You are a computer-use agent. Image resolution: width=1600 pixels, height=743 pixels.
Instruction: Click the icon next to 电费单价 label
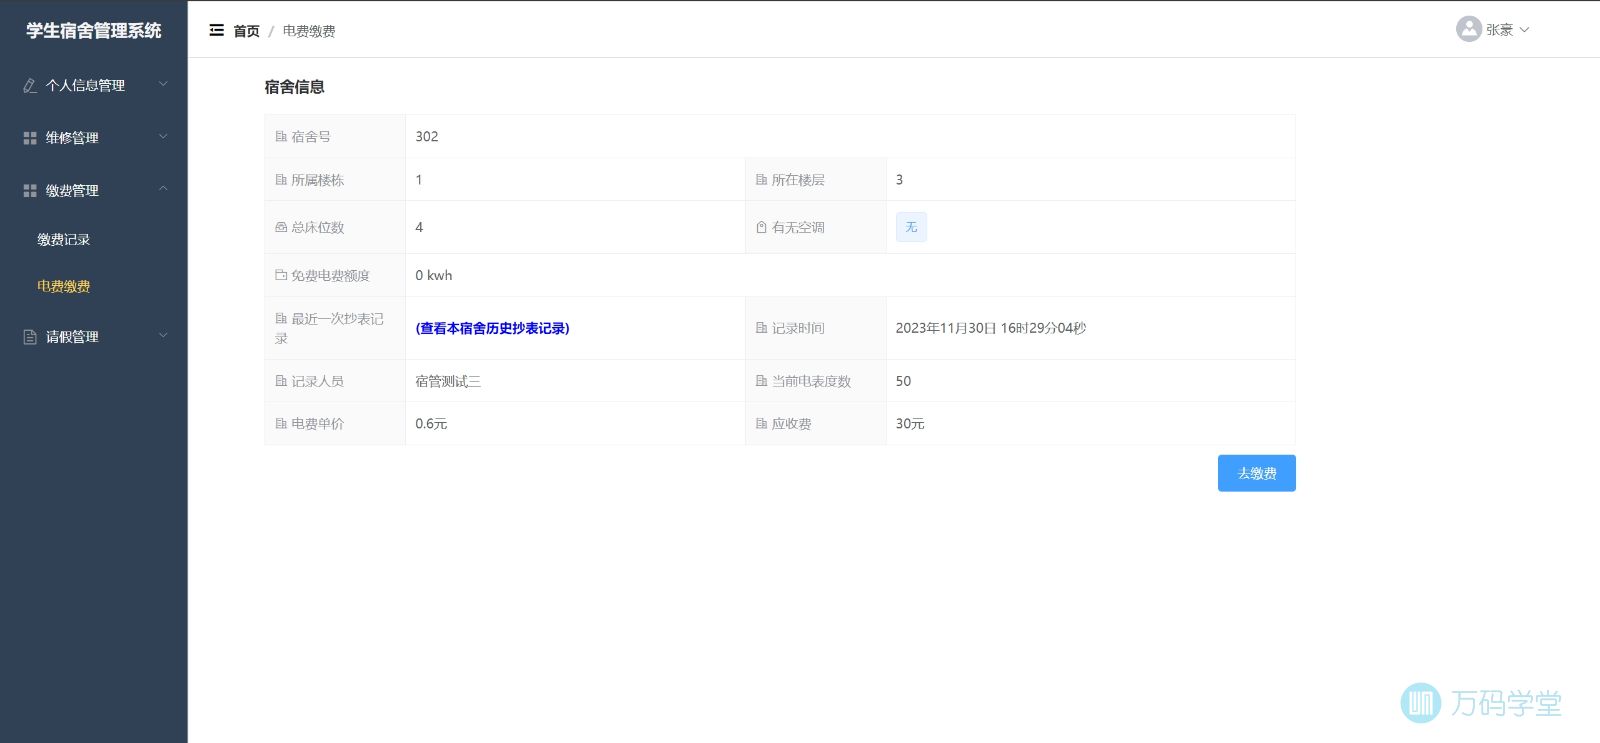pos(281,424)
